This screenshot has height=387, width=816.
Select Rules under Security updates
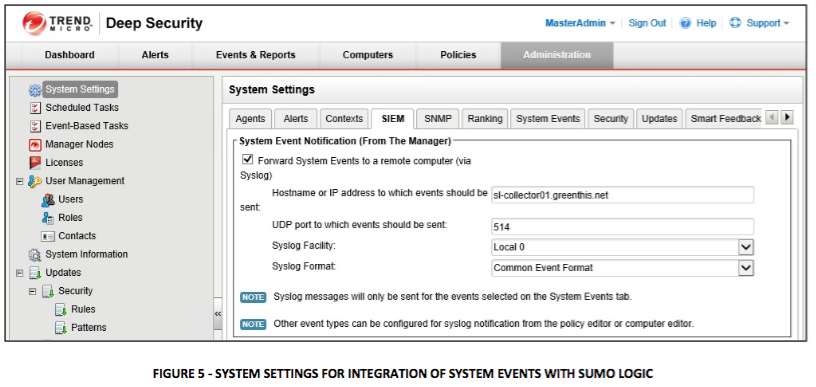point(83,309)
